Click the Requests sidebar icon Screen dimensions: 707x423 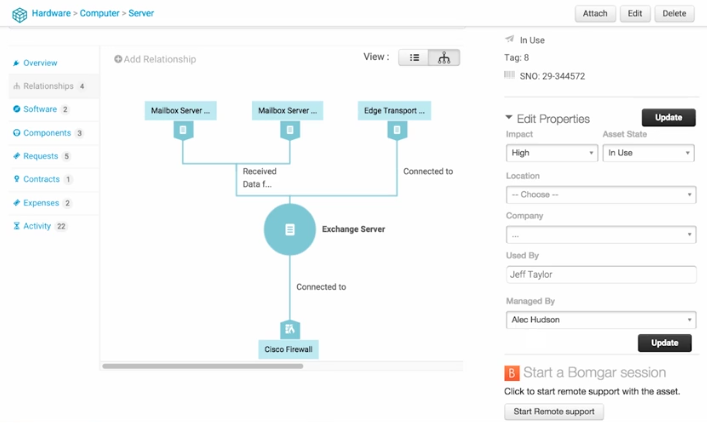coord(17,156)
